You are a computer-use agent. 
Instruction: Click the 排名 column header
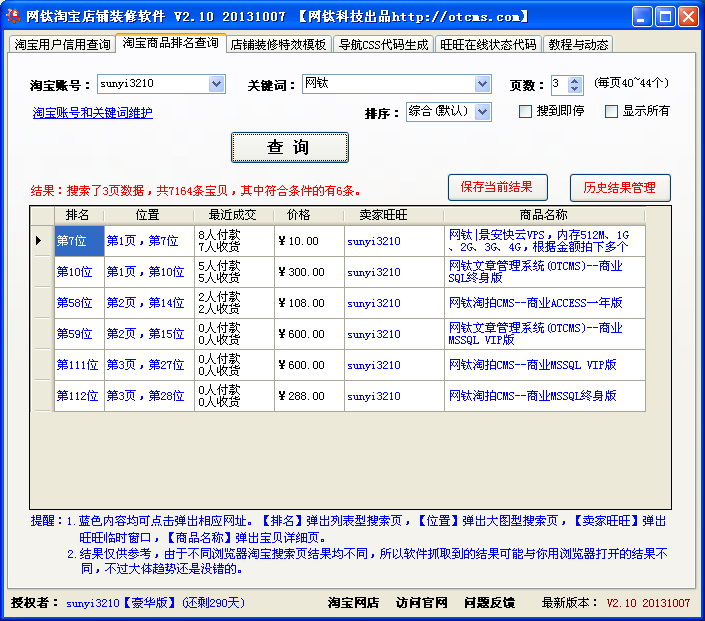(79, 215)
